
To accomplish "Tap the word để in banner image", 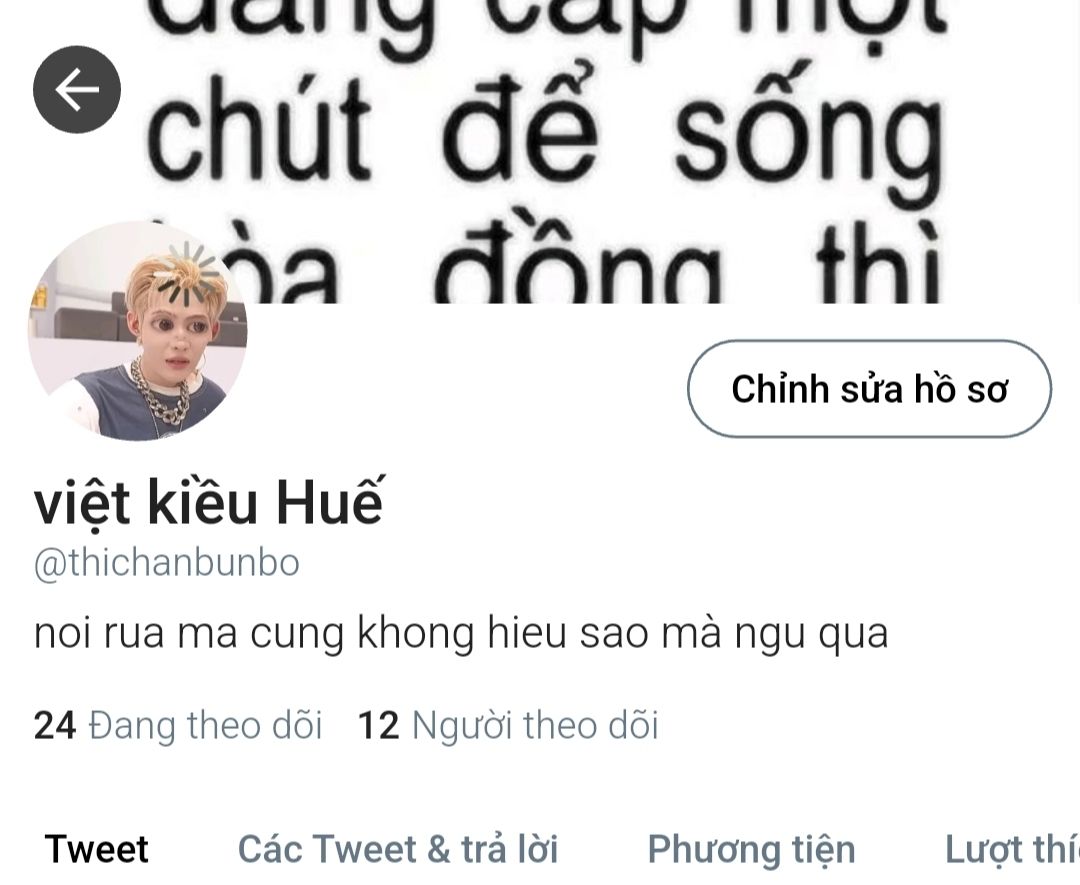I will coord(519,124).
